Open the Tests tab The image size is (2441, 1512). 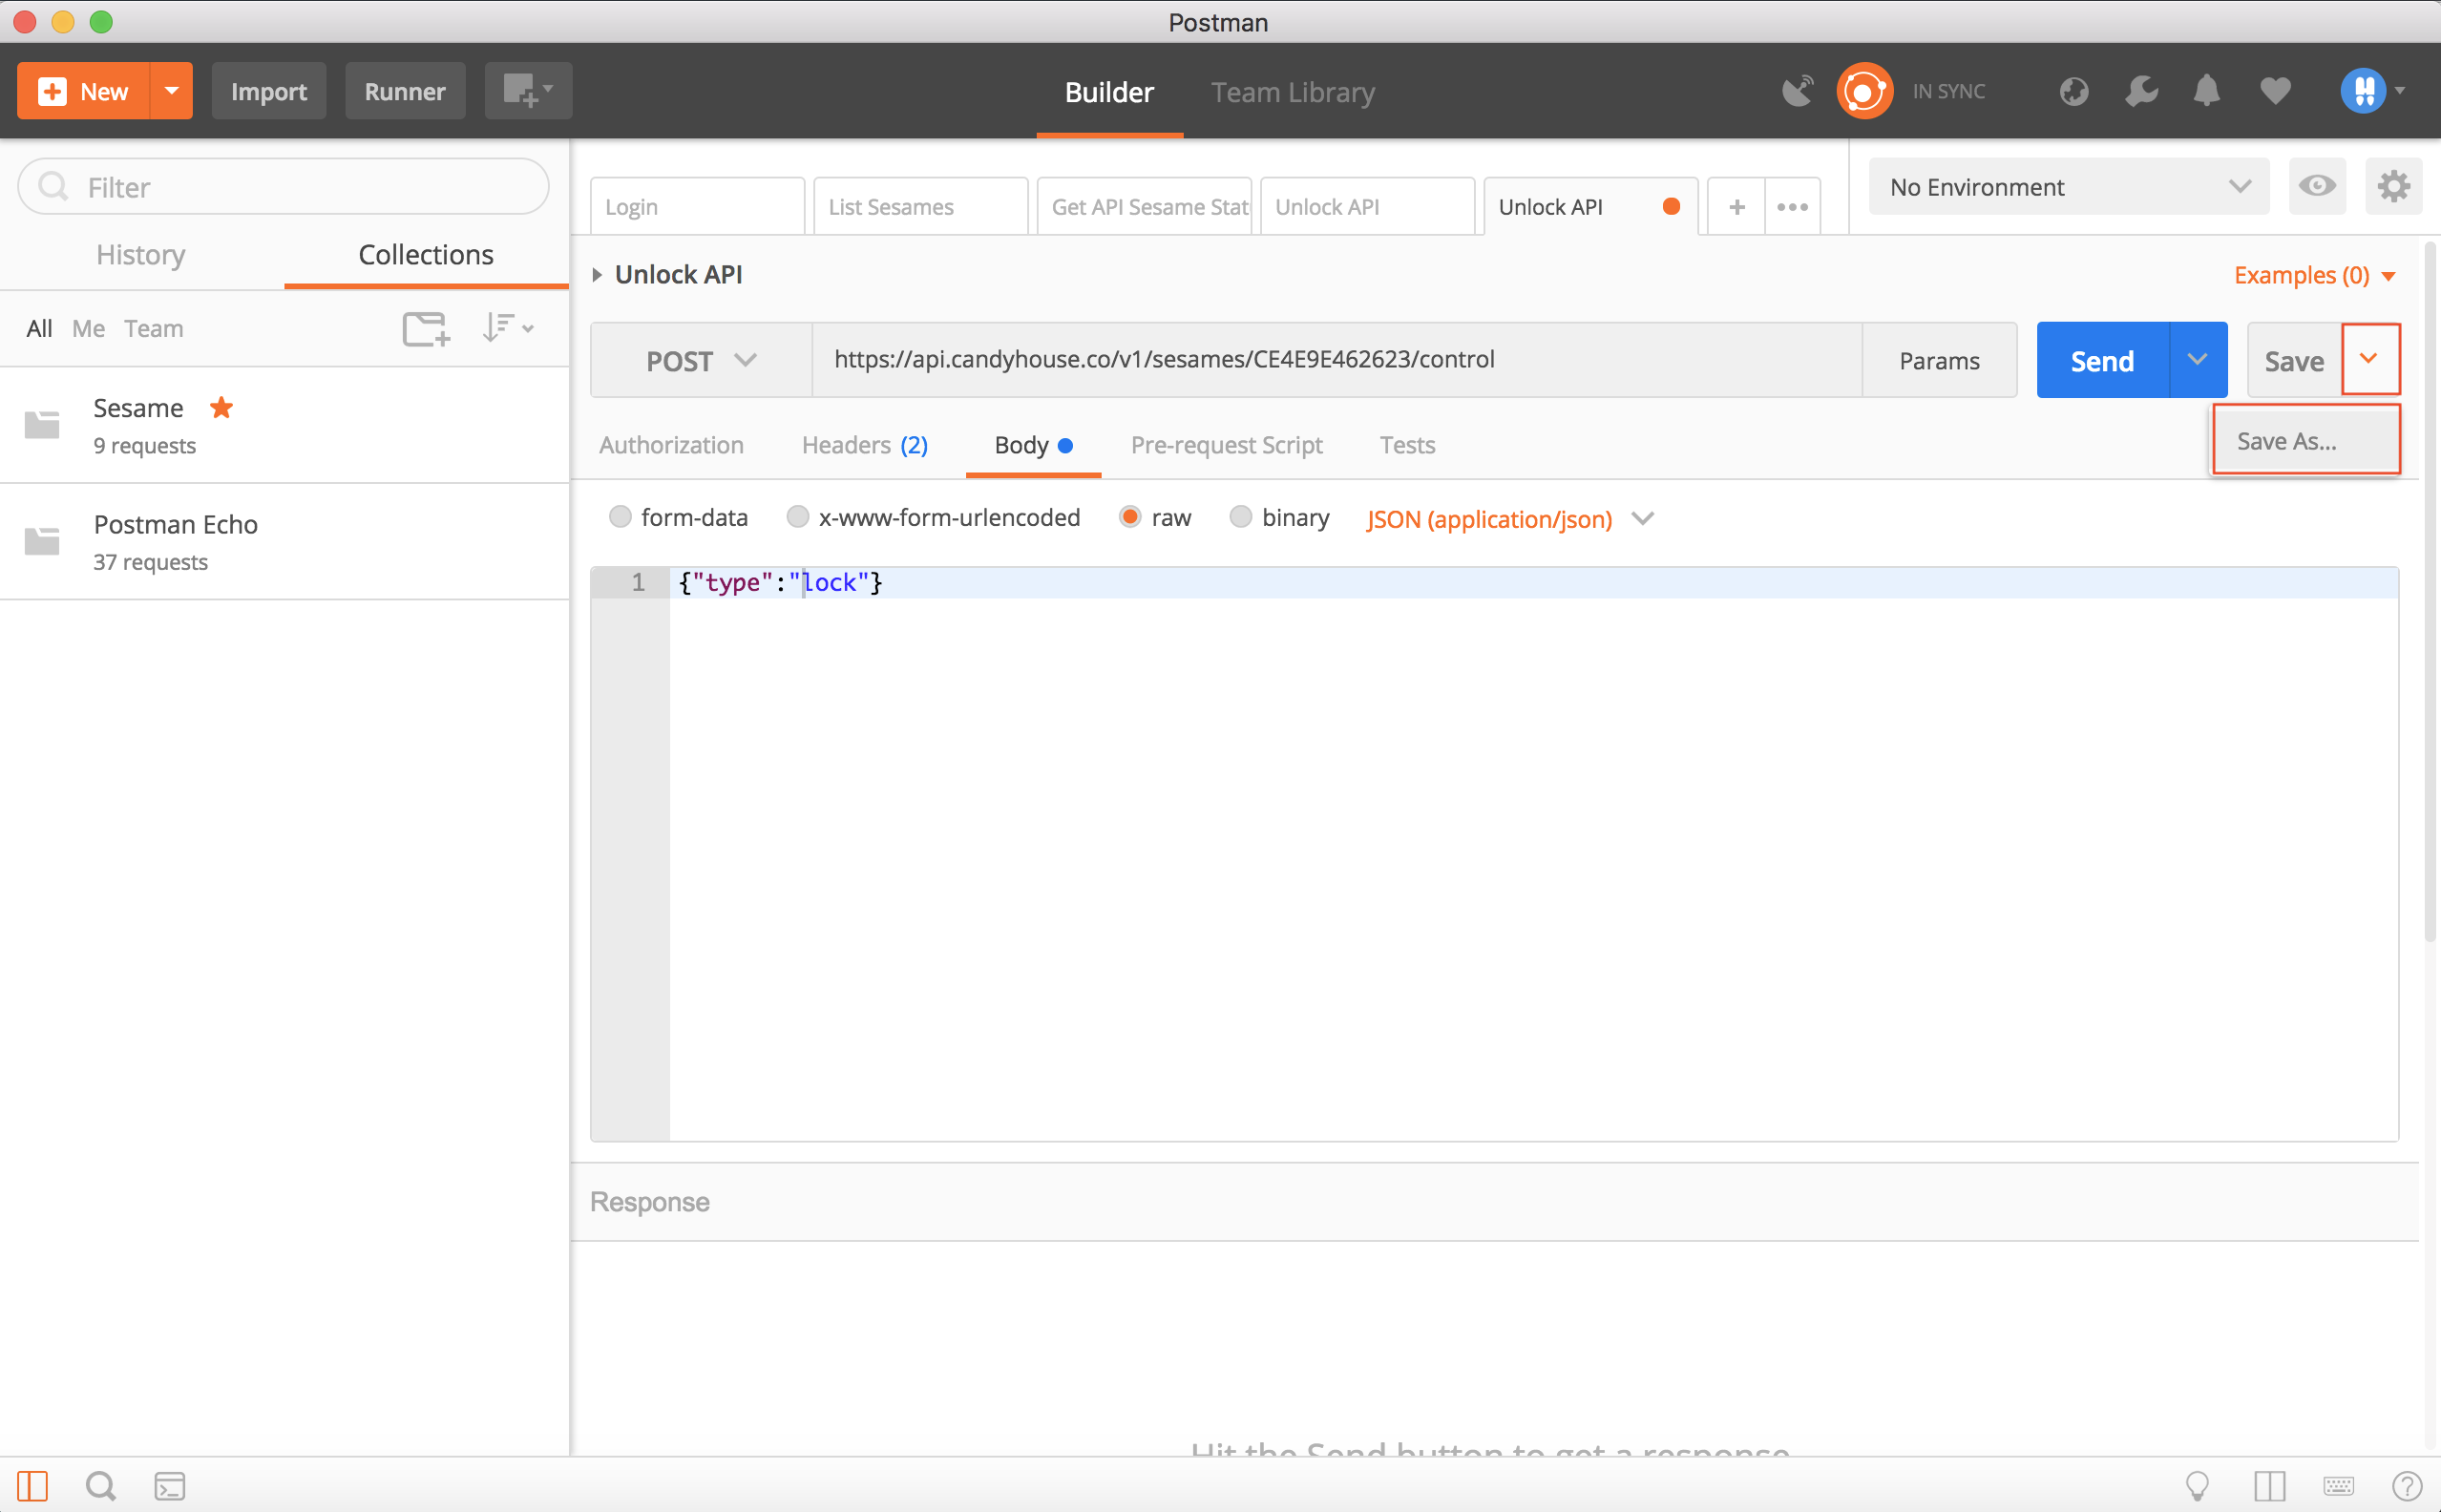(1407, 445)
